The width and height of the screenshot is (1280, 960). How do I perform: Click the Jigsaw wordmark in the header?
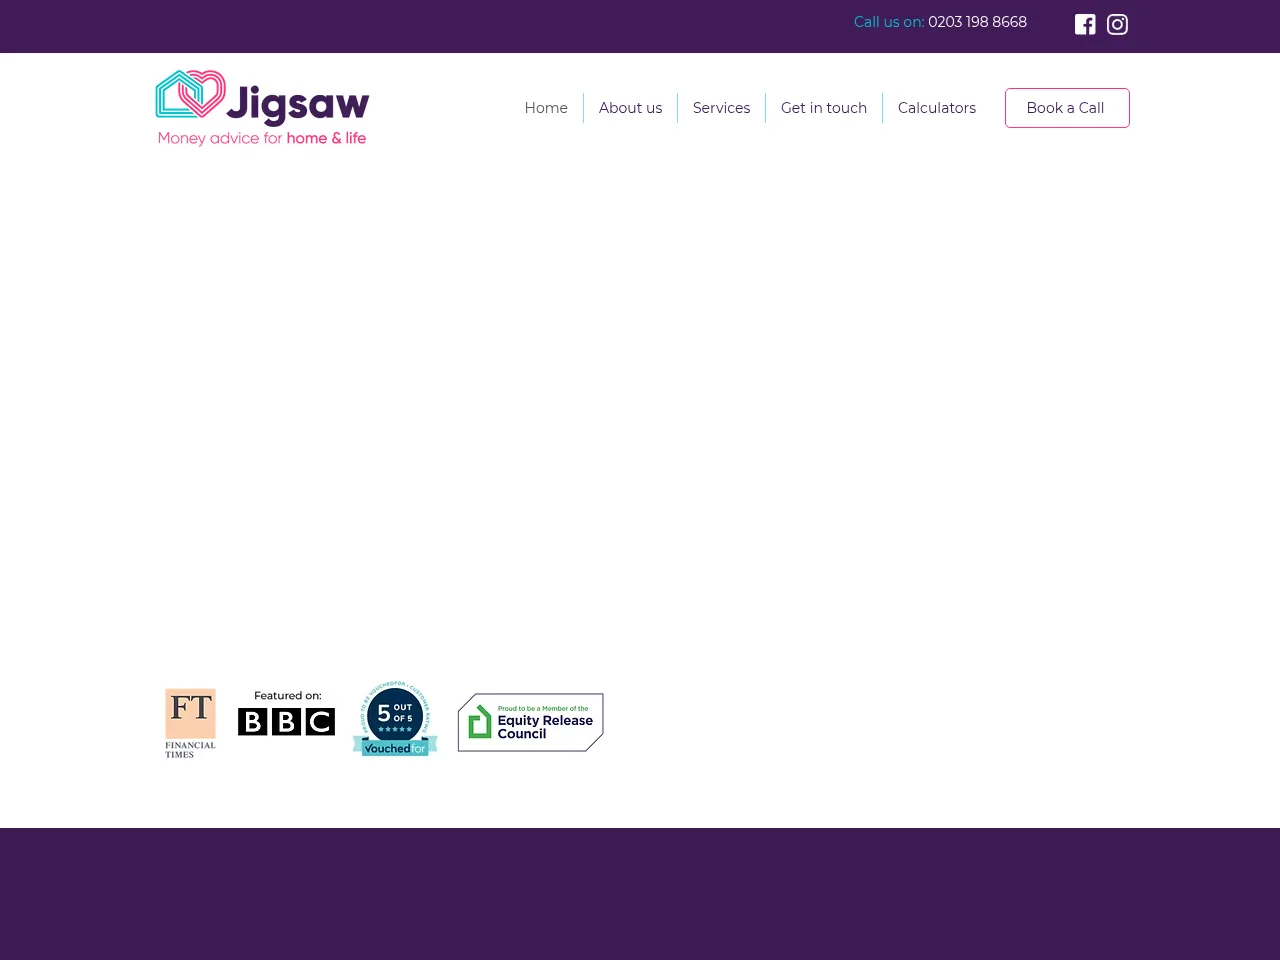click(299, 101)
